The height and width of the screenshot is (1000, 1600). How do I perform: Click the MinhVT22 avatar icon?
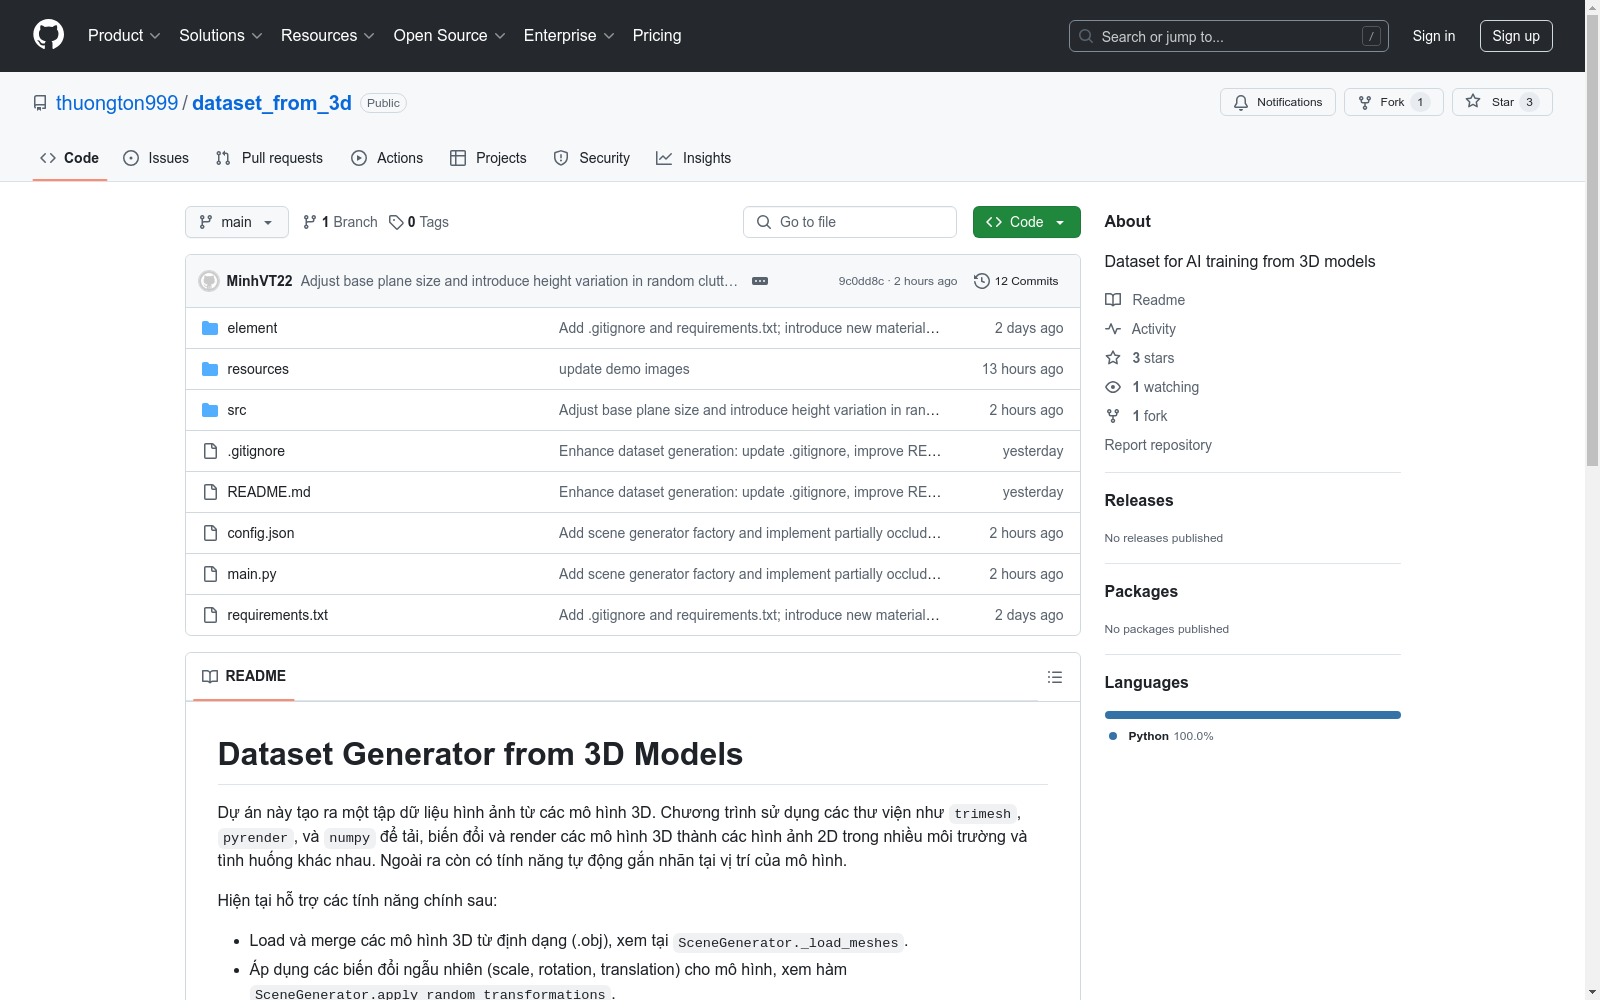[x=209, y=281]
